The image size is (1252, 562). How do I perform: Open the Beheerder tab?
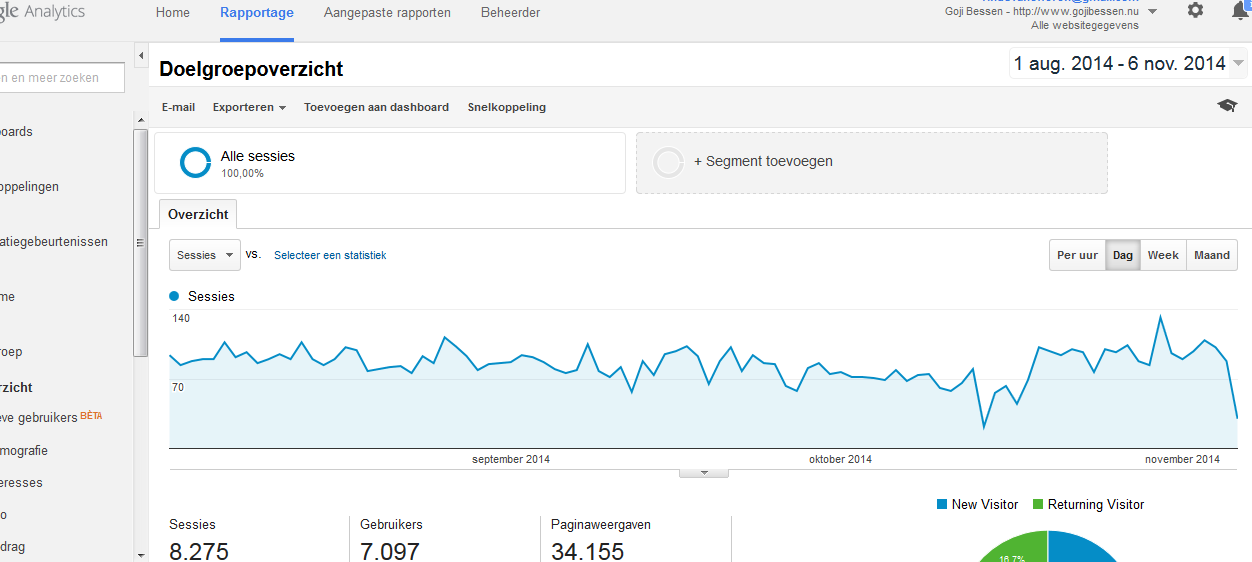(x=510, y=13)
